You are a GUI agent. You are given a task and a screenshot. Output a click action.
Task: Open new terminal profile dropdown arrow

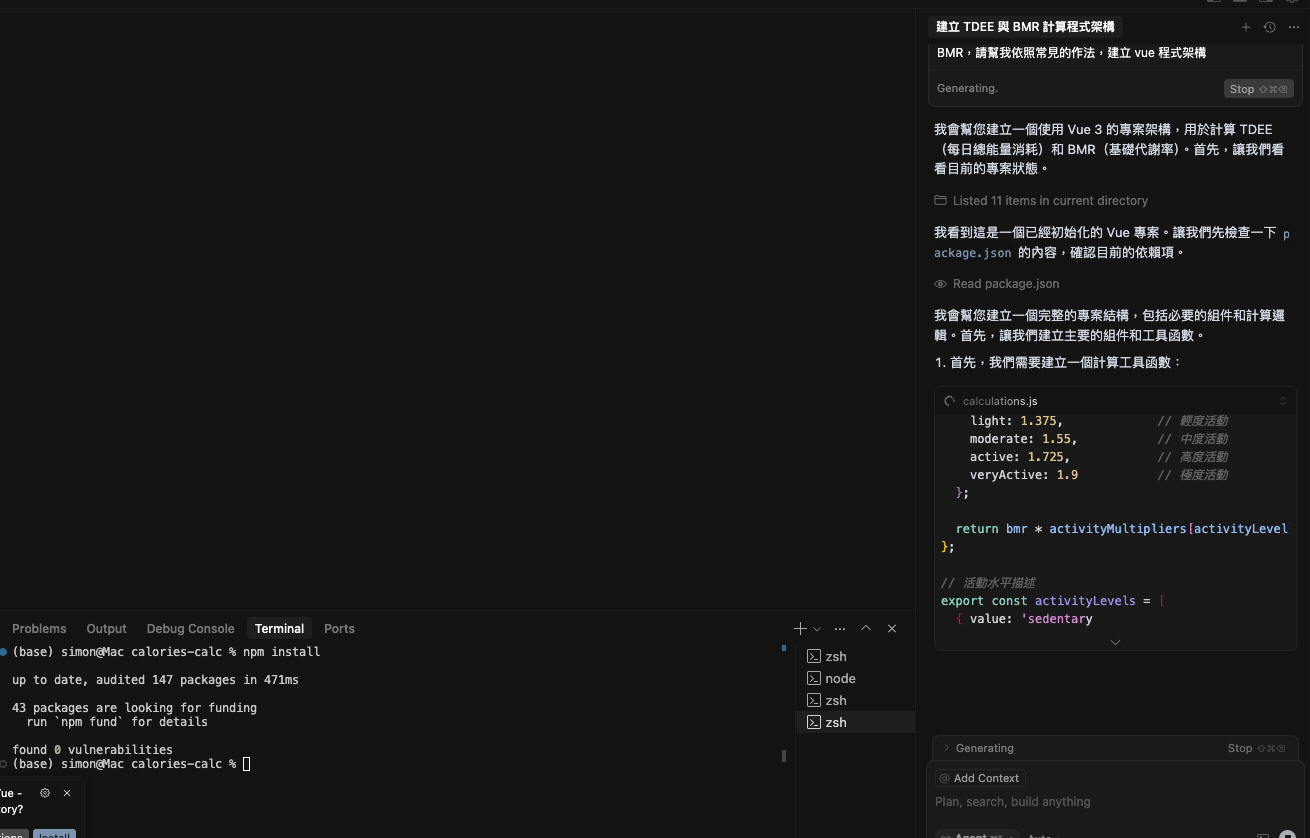[817, 629]
